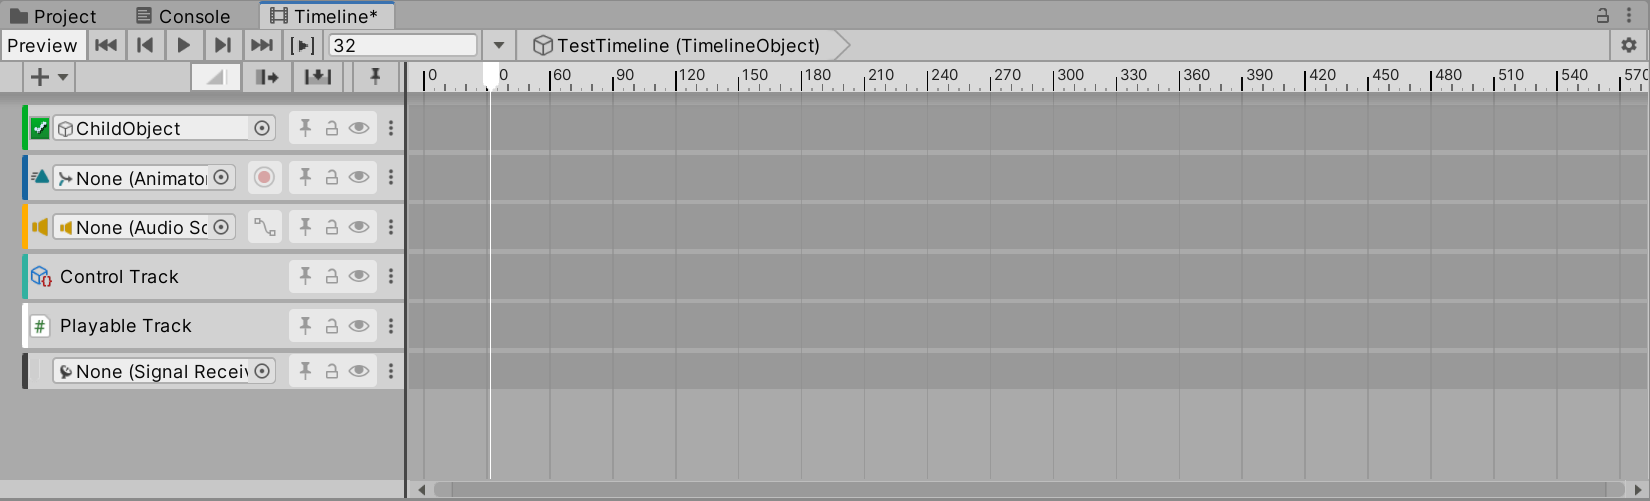Switch to the Project tab
This screenshot has height=501, width=1650.
click(54, 16)
